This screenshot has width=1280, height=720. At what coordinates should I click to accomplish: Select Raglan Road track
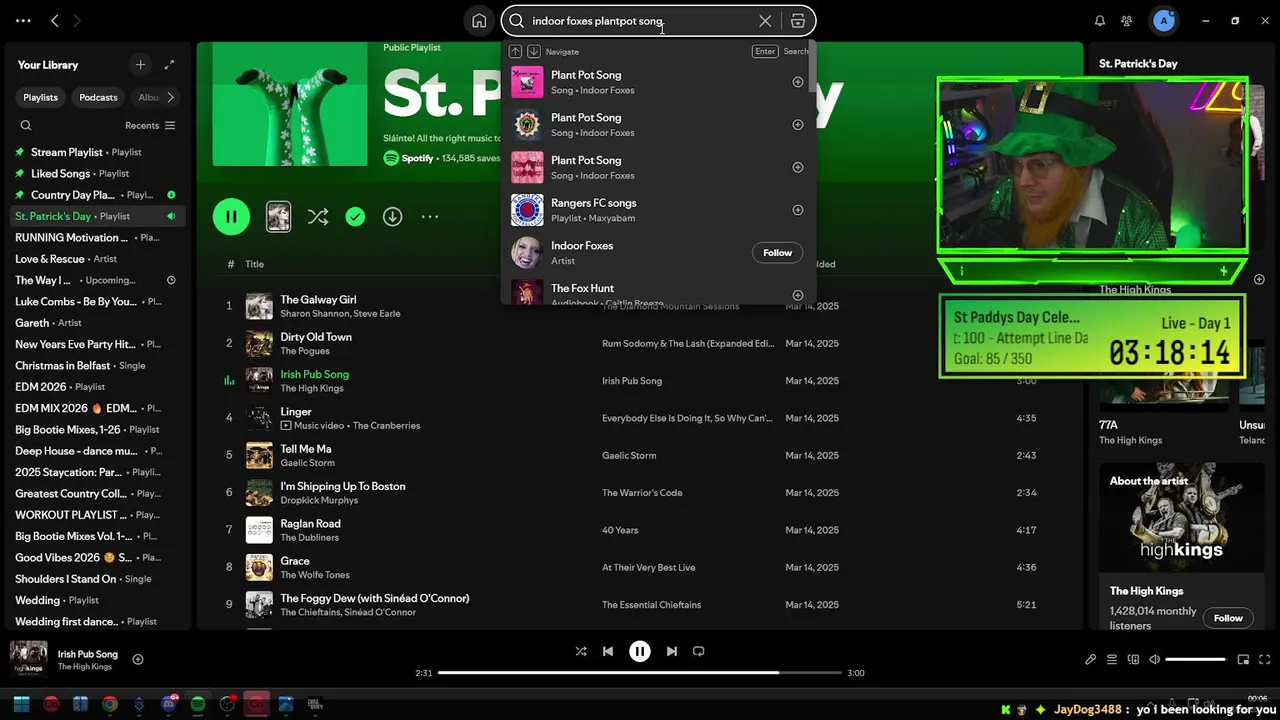pyautogui.click(x=640, y=530)
